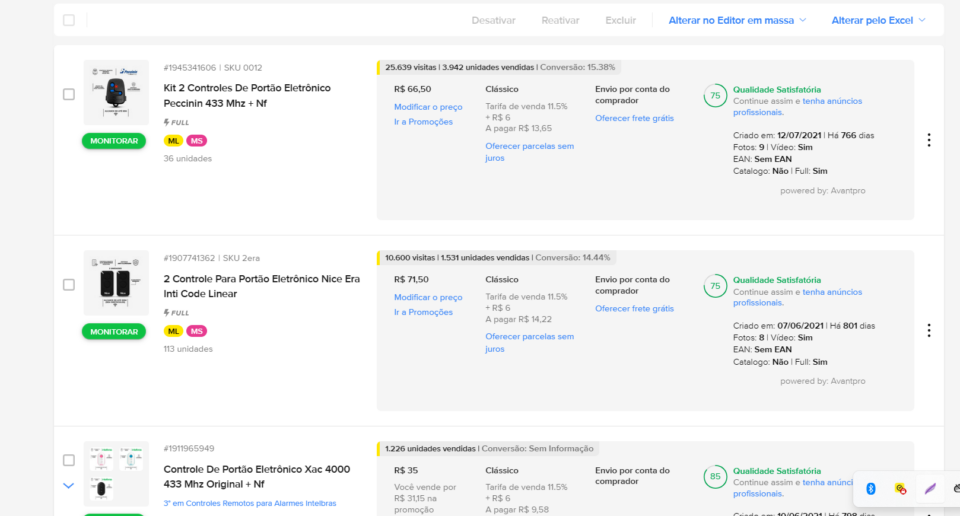Click the R$ 71,50 price
960x516 pixels.
click(x=411, y=279)
